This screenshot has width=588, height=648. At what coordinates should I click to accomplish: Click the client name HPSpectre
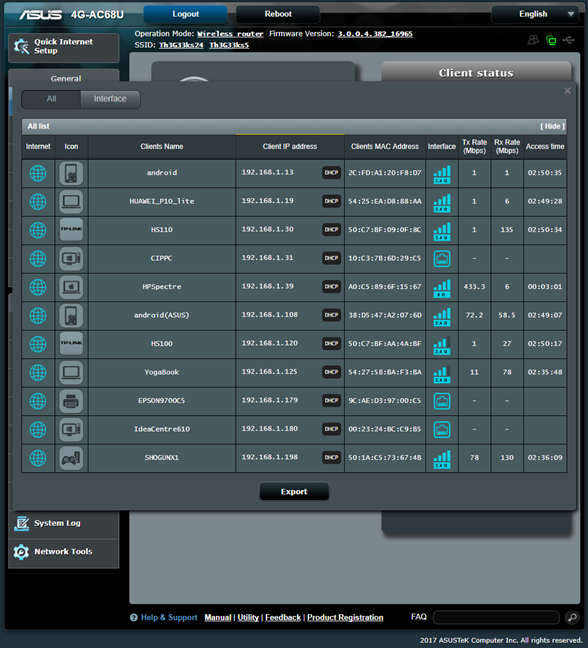[x=162, y=287]
